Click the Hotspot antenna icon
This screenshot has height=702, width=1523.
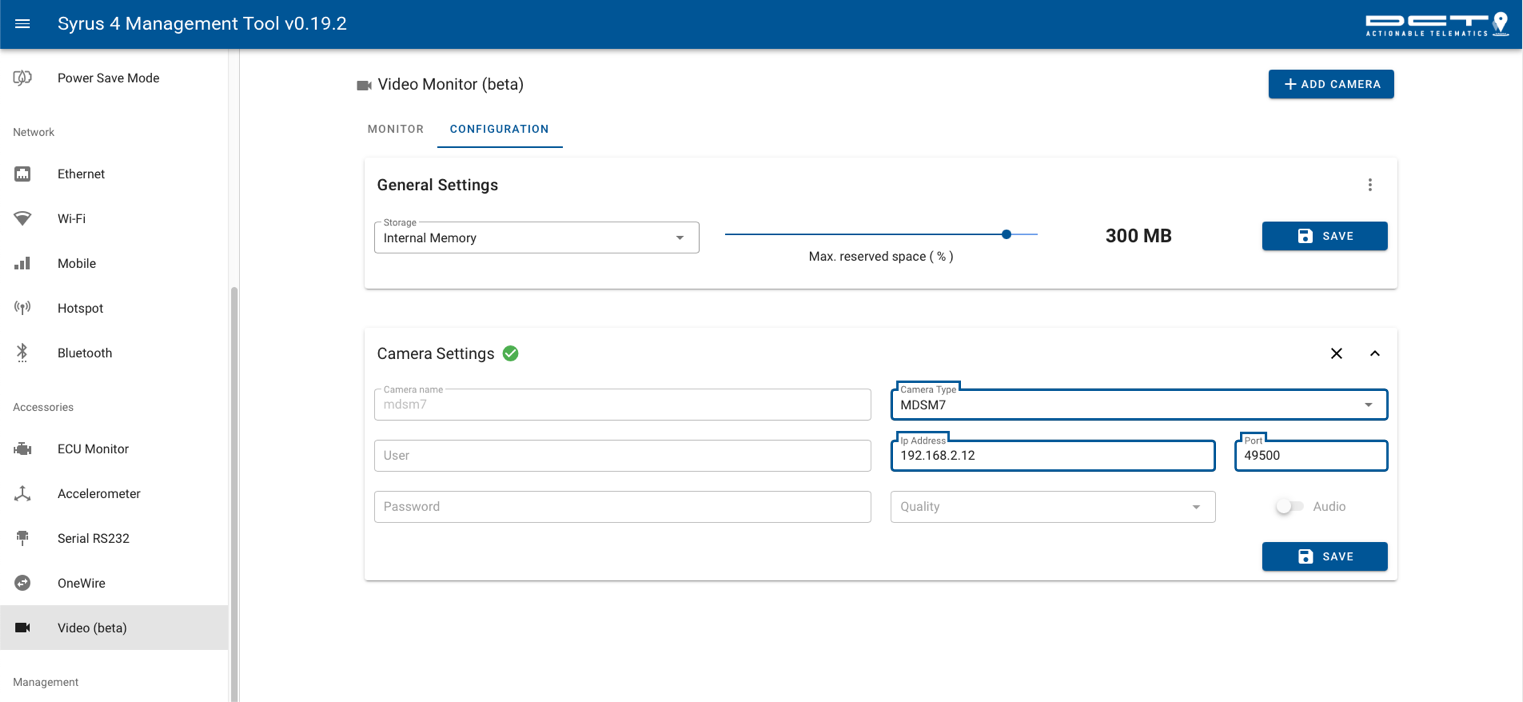click(x=22, y=308)
